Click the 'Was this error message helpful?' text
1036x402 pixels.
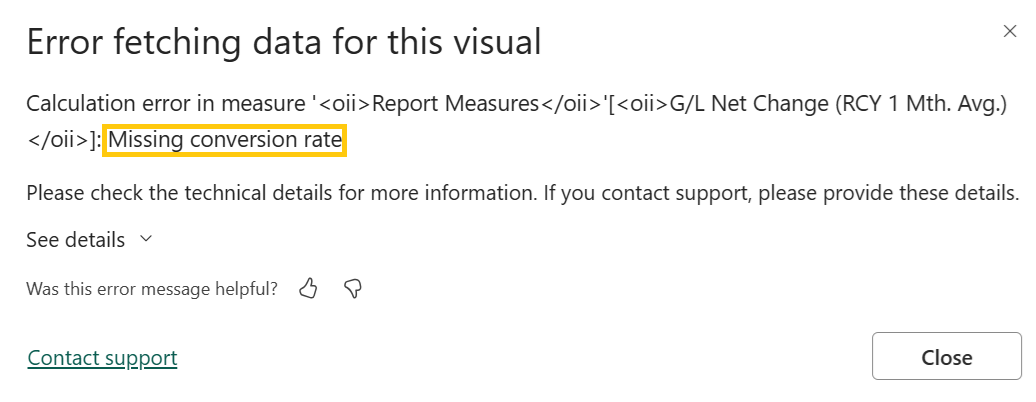(x=152, y=289)
